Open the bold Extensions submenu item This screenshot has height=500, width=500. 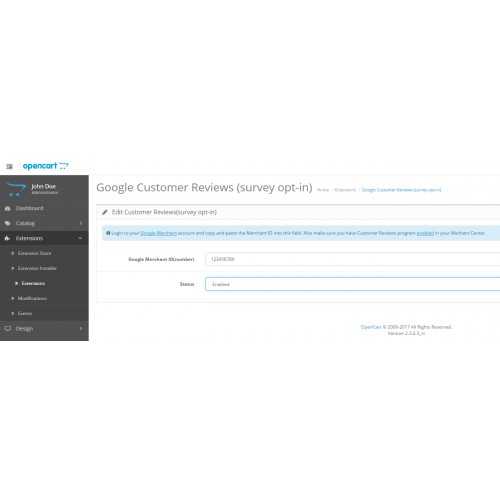(33, 283)
